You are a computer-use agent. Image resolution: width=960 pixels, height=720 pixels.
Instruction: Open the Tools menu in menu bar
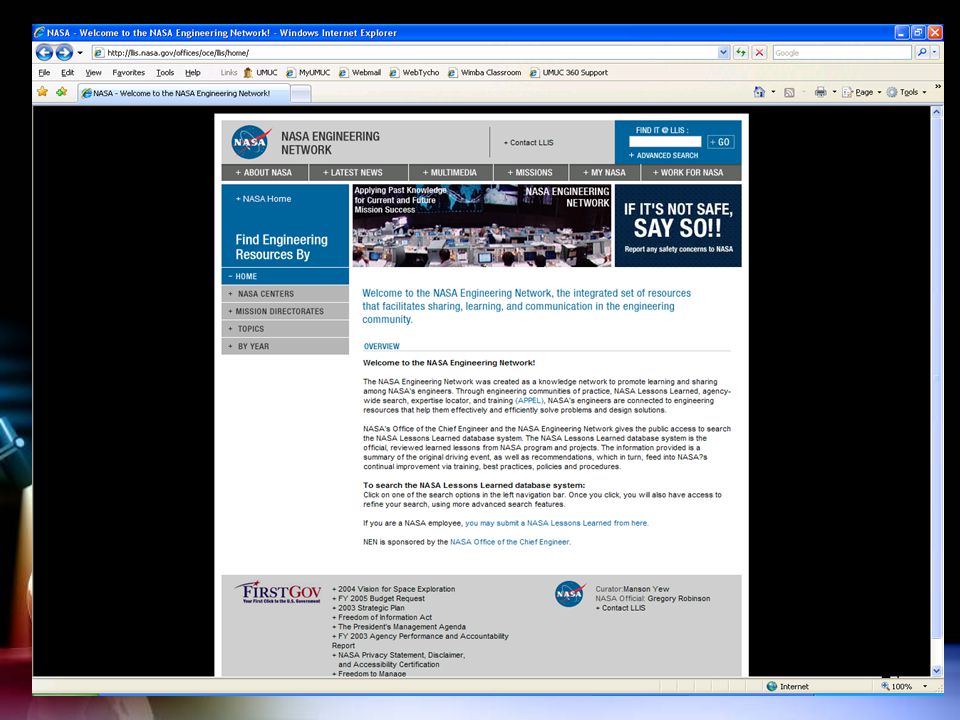165,72
